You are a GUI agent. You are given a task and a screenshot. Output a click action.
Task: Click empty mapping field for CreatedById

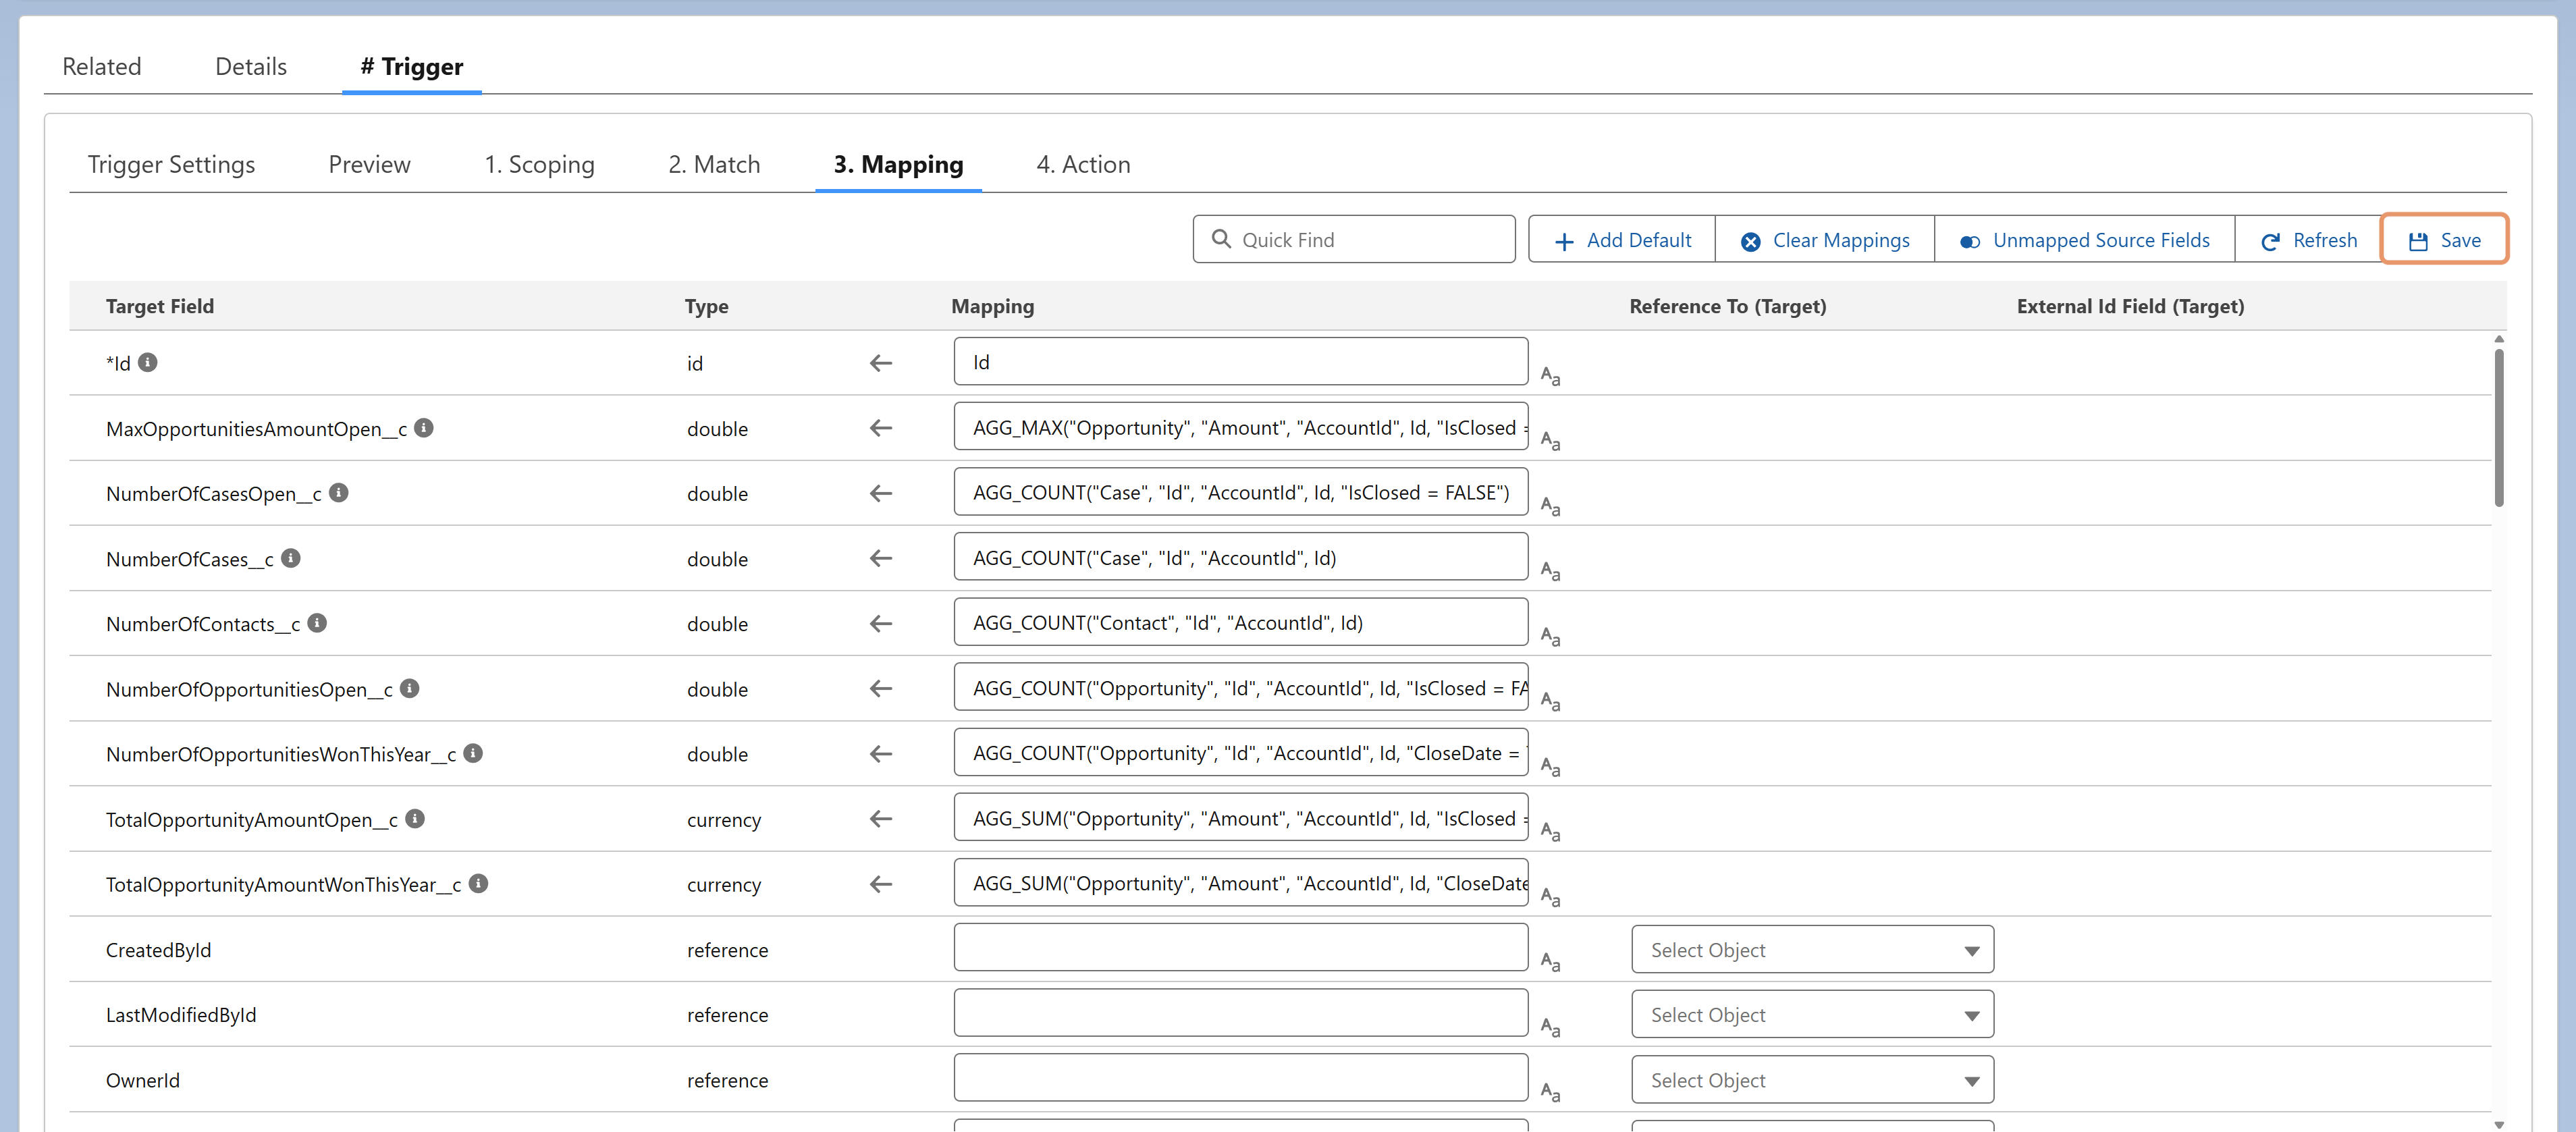coord(1241,948)
